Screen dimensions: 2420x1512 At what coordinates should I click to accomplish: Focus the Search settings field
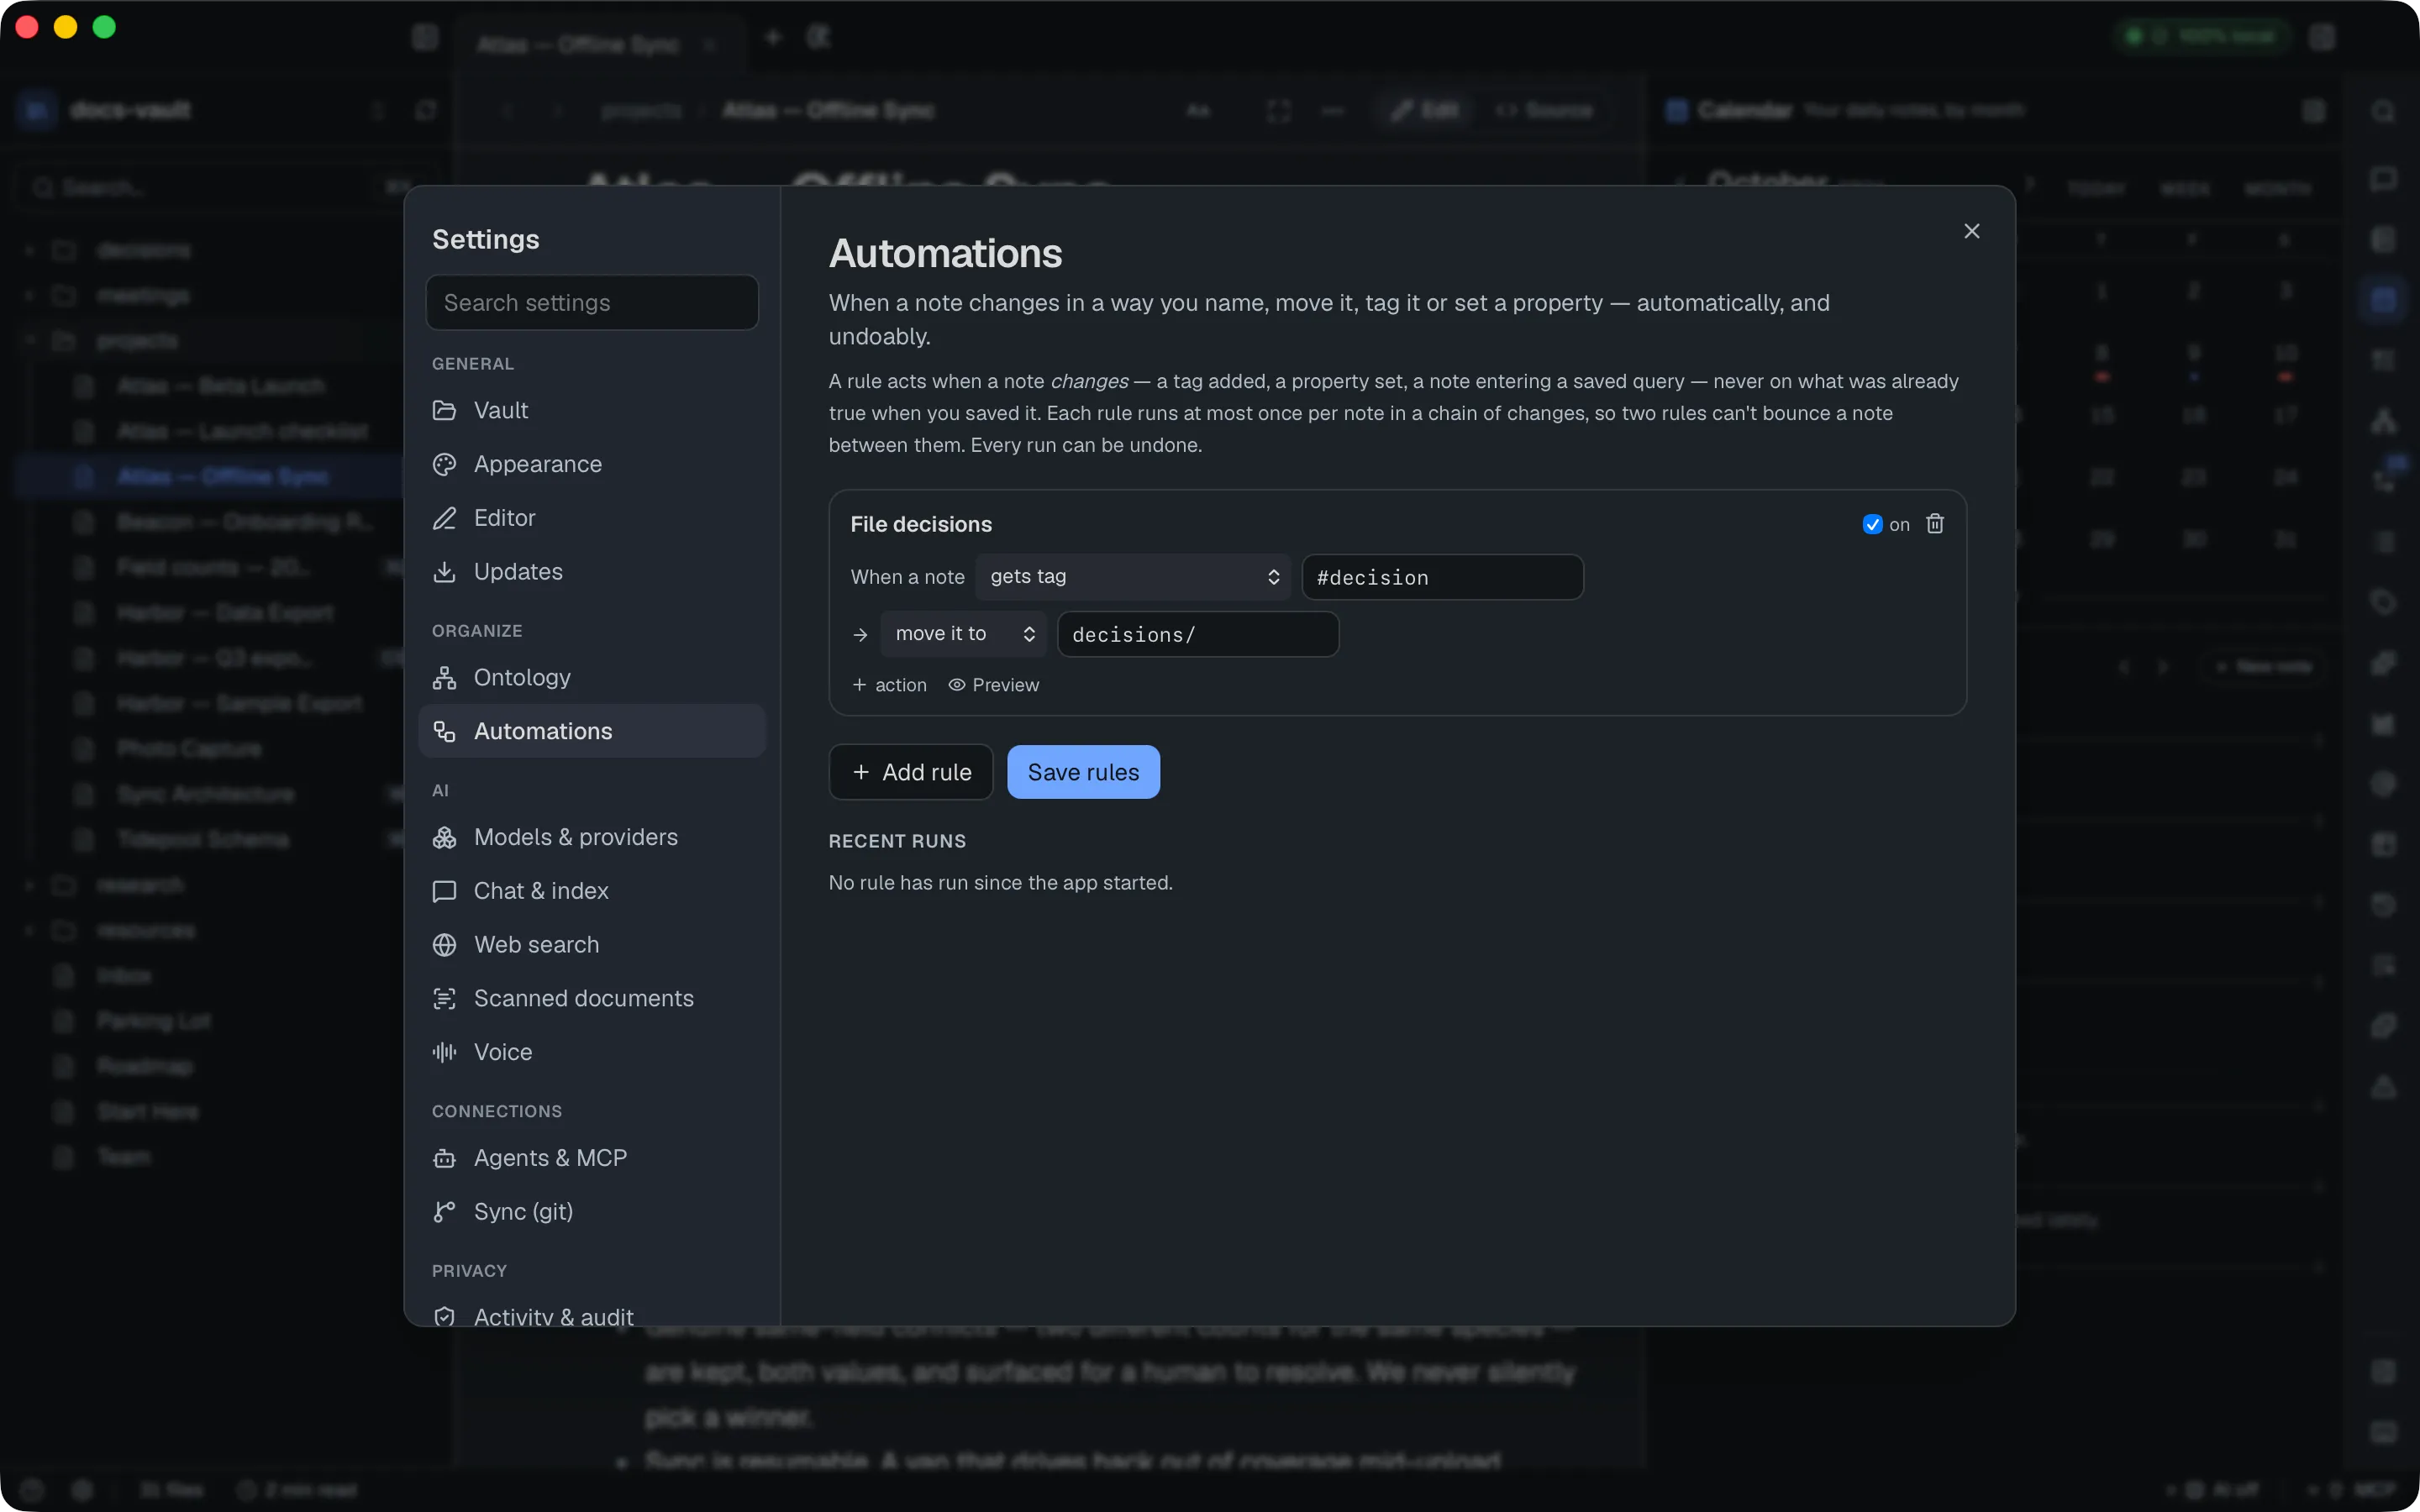(592, 303)
